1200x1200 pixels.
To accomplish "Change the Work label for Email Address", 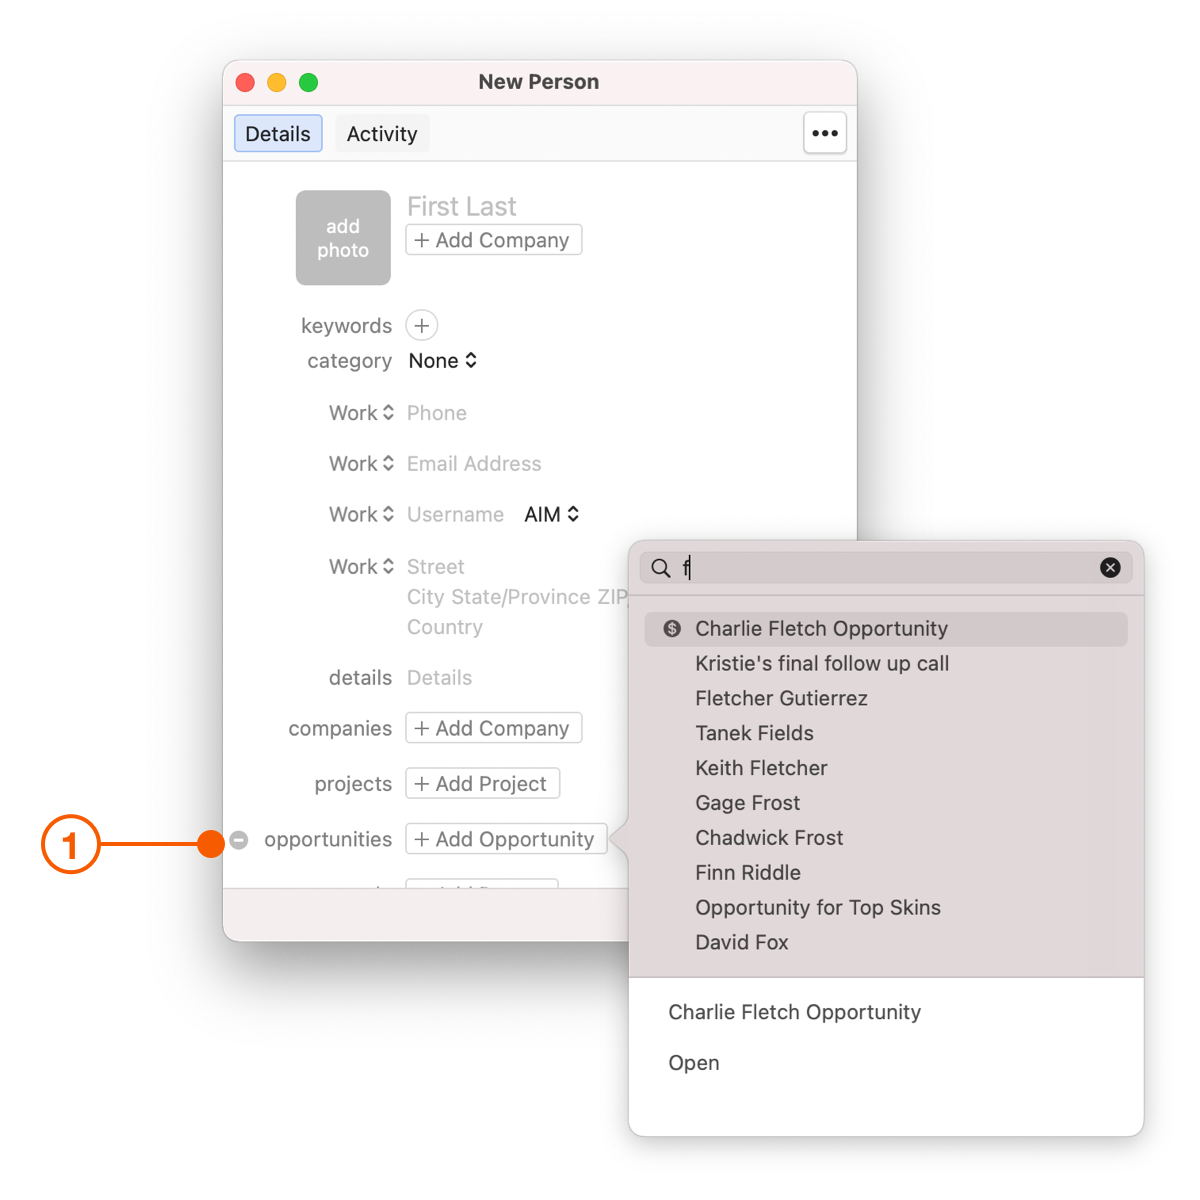I will [x=361, y=464].
